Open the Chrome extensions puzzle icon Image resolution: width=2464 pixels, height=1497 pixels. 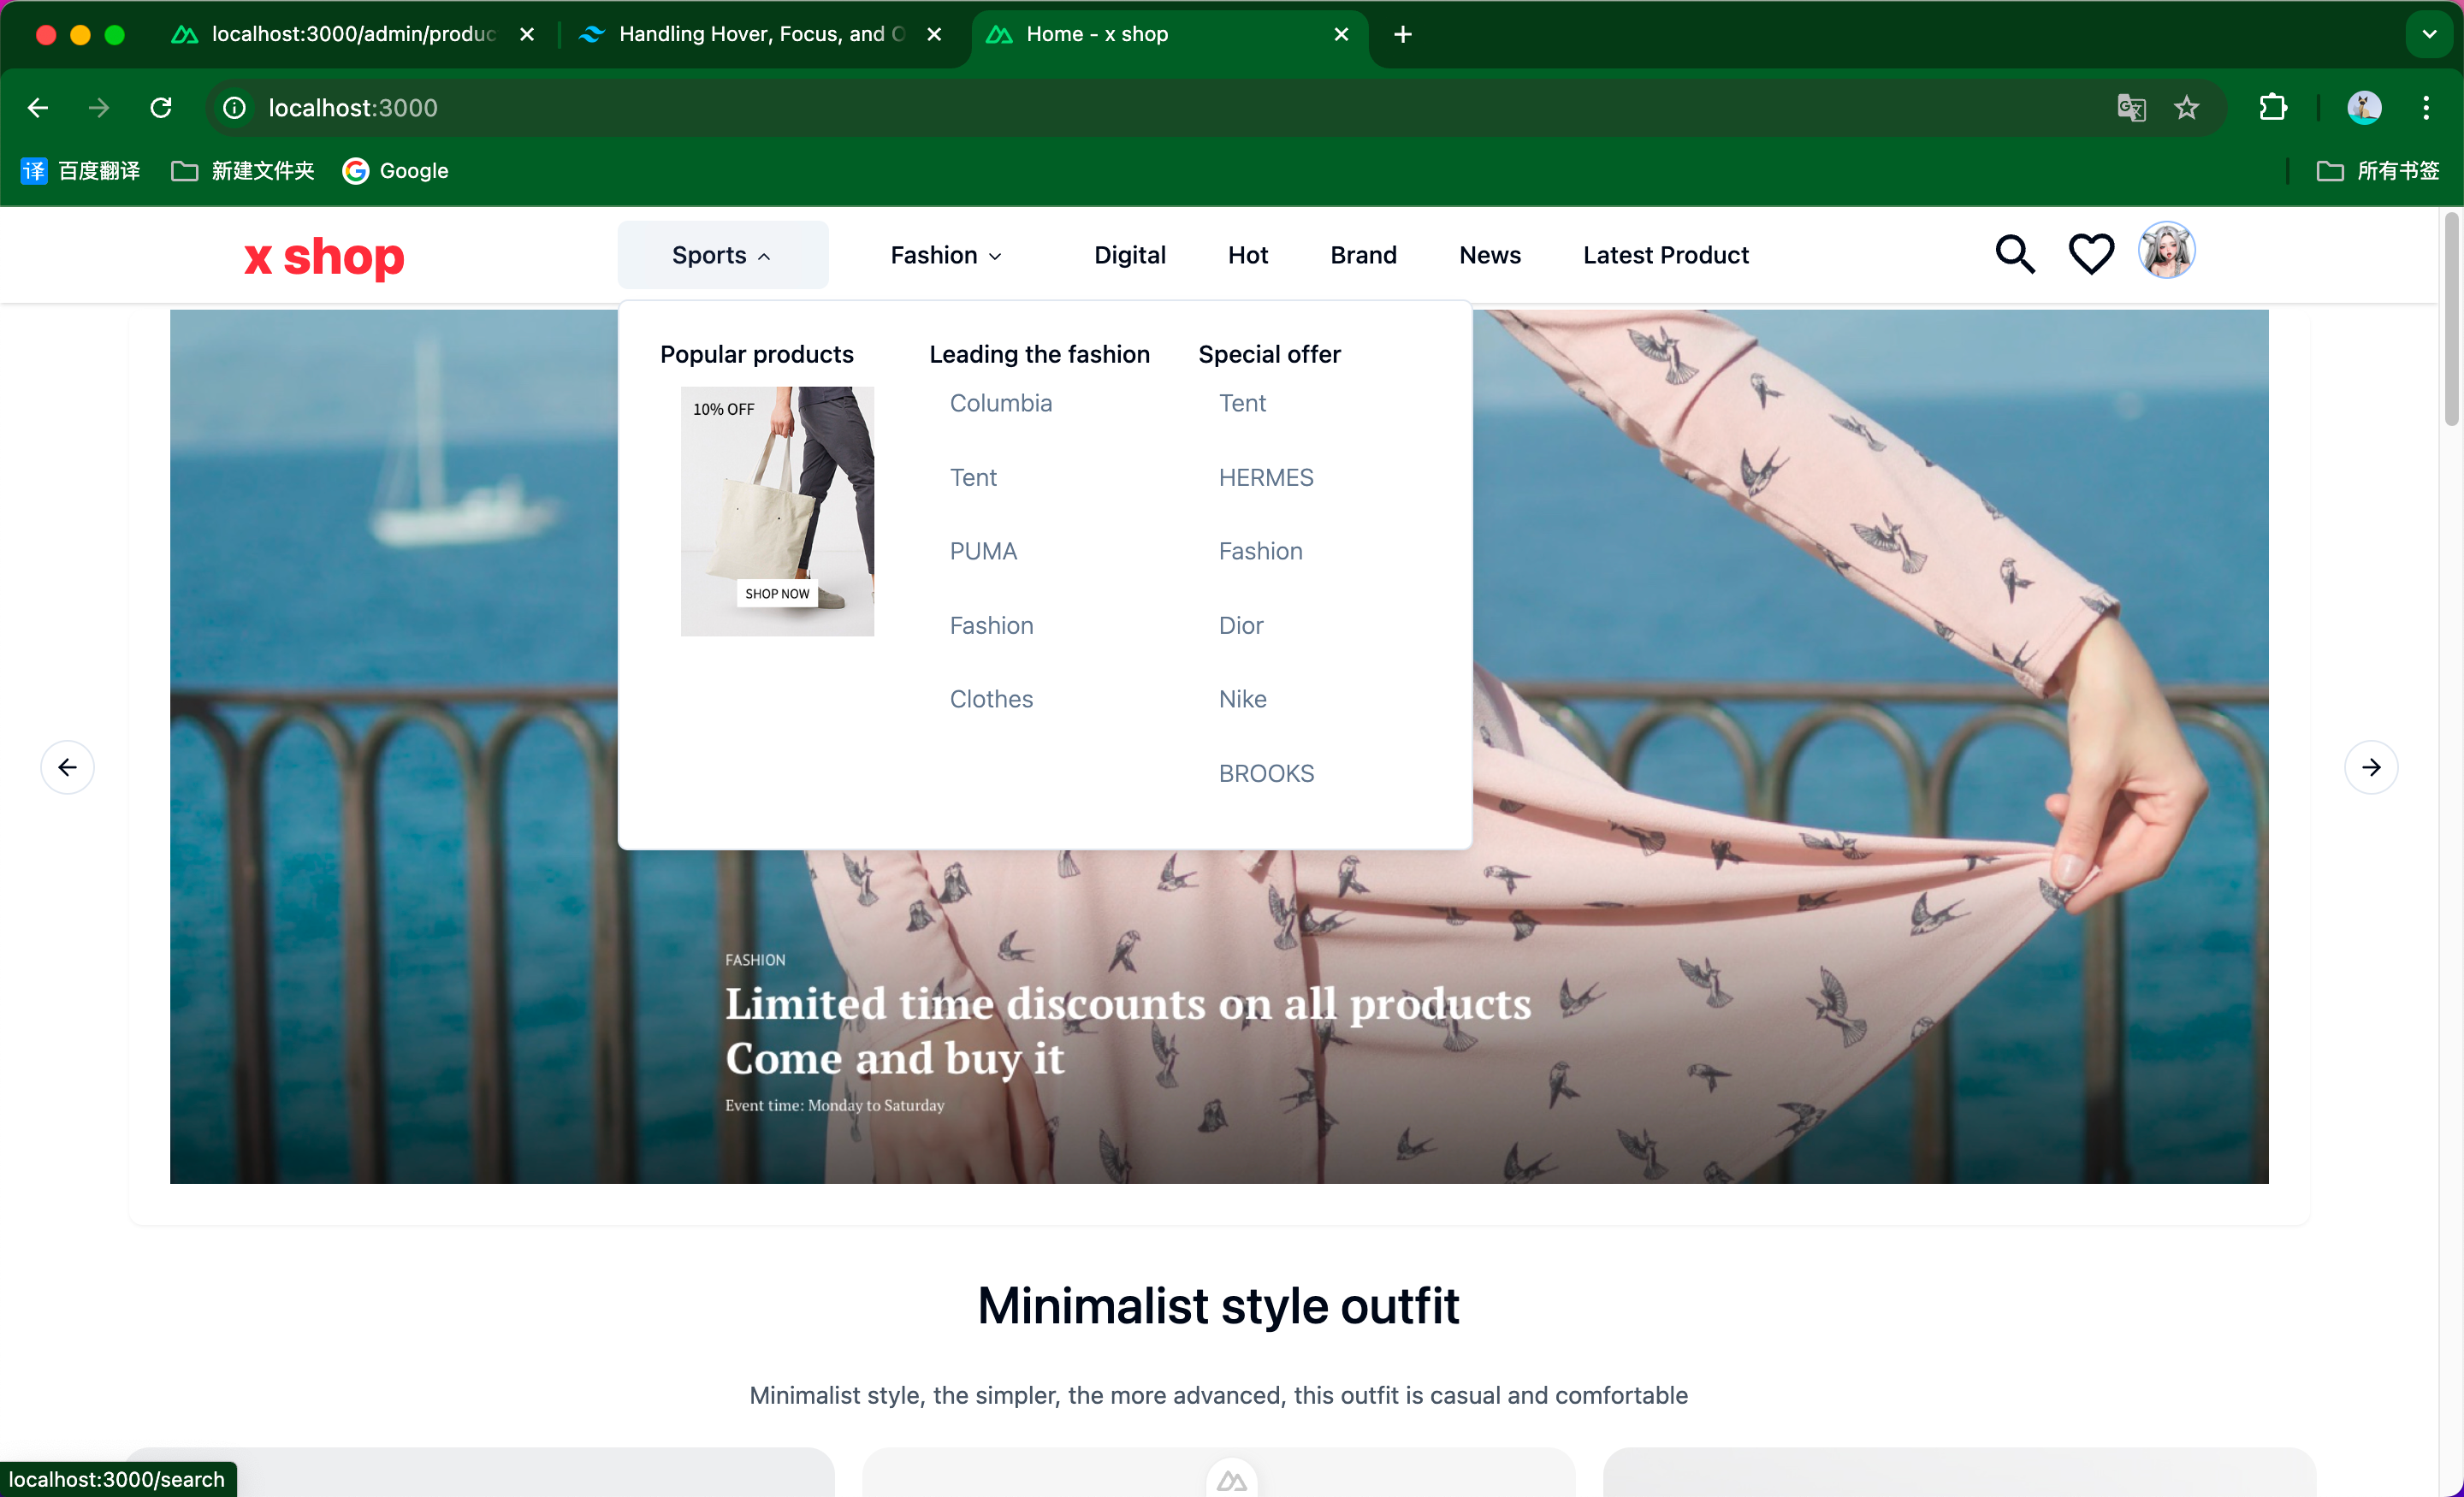2273,107
